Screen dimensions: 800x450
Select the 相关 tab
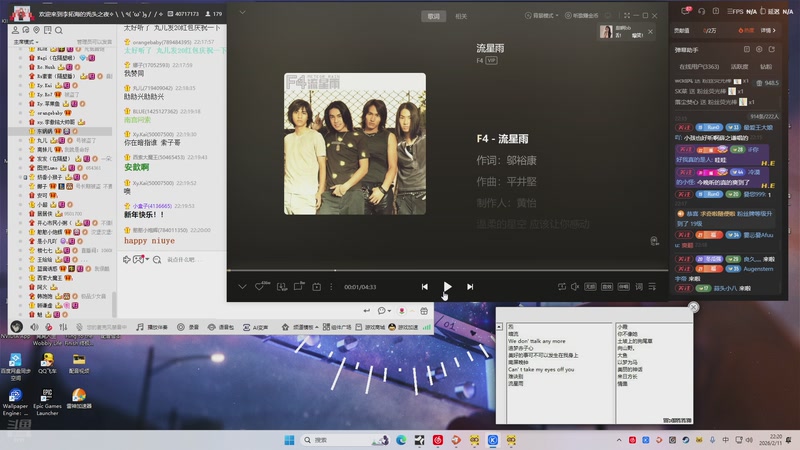click(461, 16)
